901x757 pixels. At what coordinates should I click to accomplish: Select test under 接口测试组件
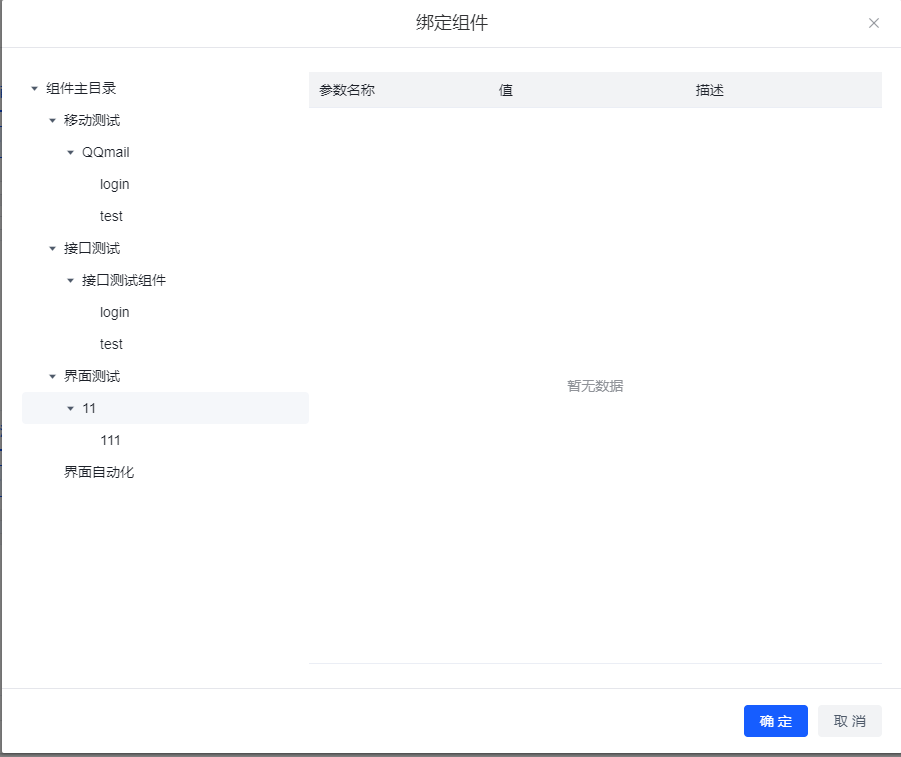[x=111, y=344]
